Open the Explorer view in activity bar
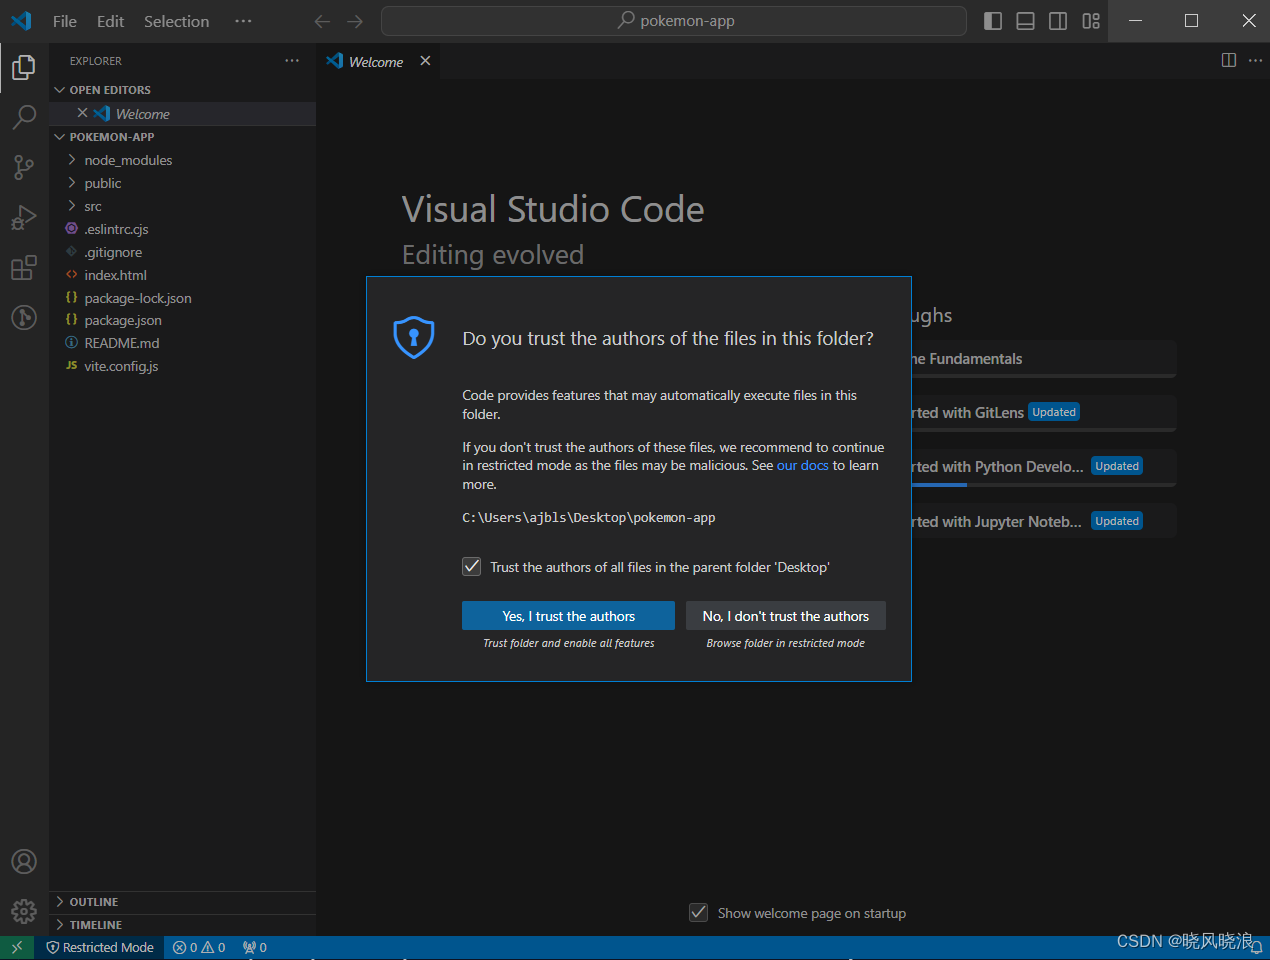This screenshot has height=960, width=1270. point(24,67)
